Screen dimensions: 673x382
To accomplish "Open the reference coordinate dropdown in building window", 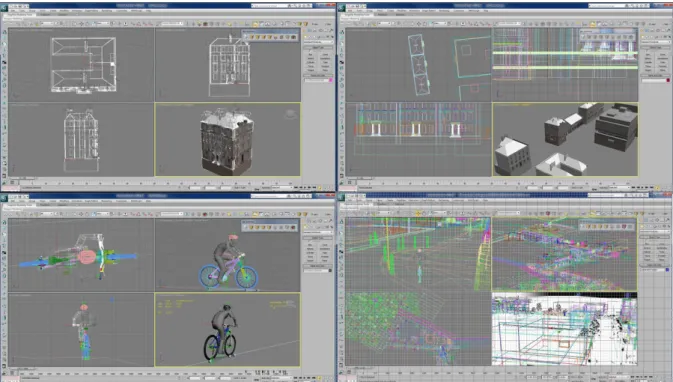I will [103, 24].
